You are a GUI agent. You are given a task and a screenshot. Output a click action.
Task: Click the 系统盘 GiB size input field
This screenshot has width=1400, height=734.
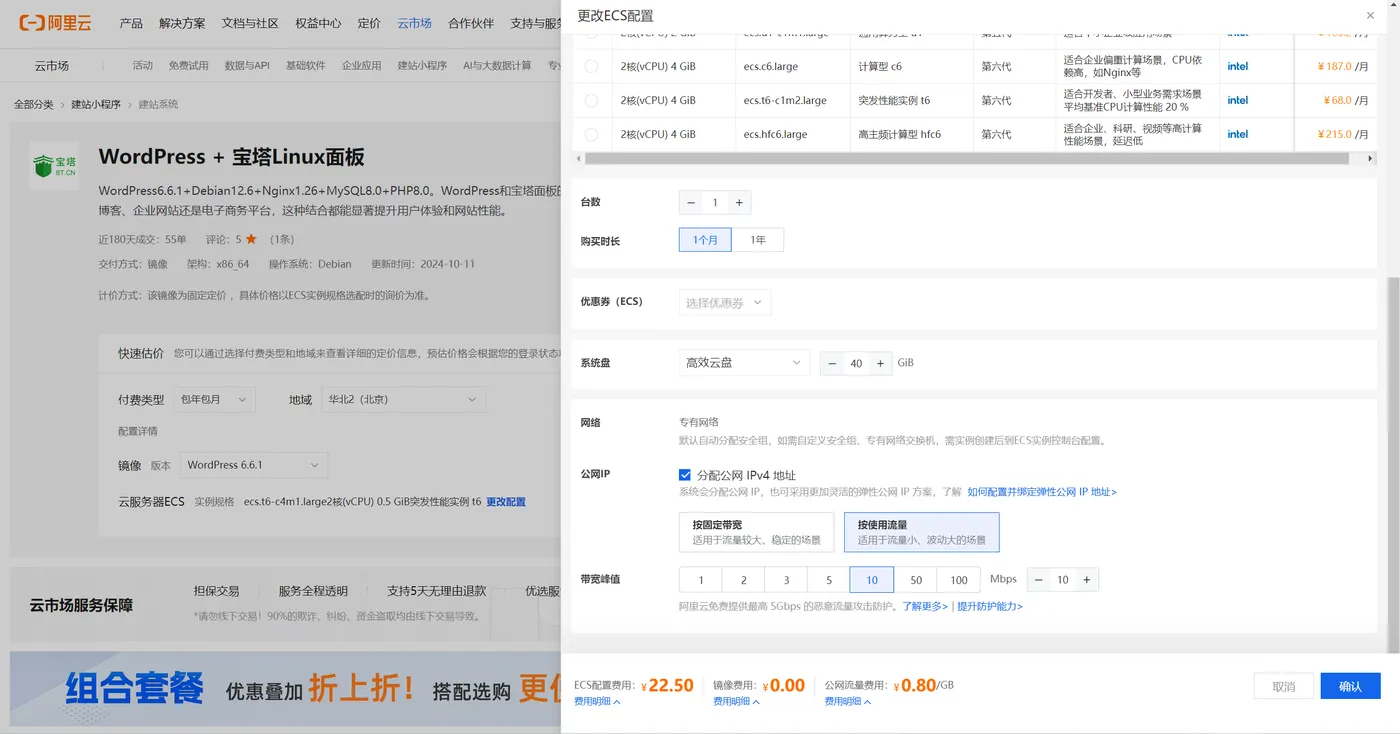pos(856,363)
